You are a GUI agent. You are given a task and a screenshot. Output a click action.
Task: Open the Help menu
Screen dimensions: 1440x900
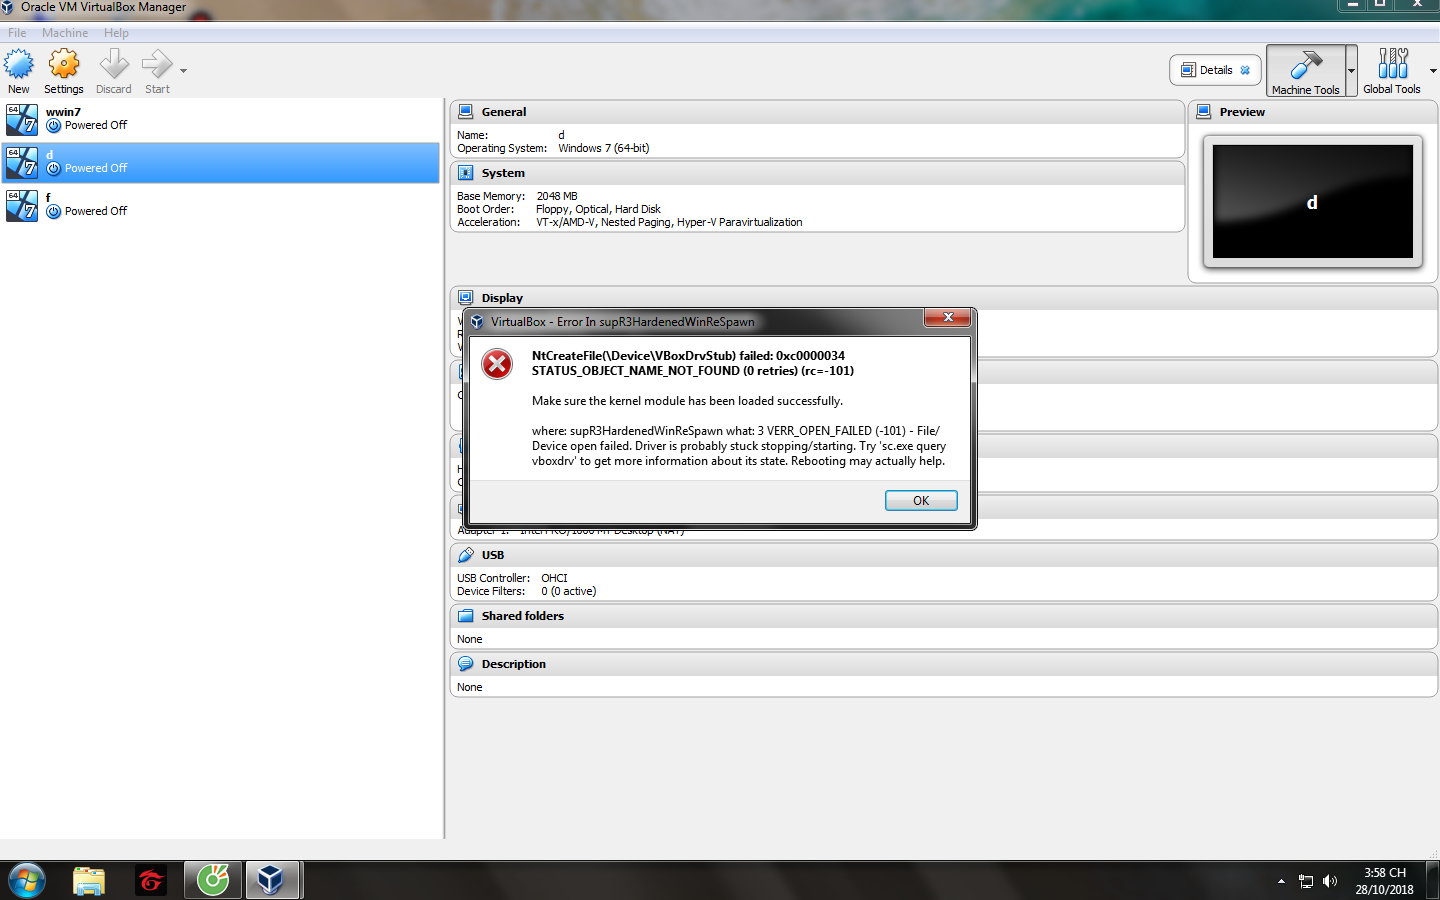coord(116,33)
